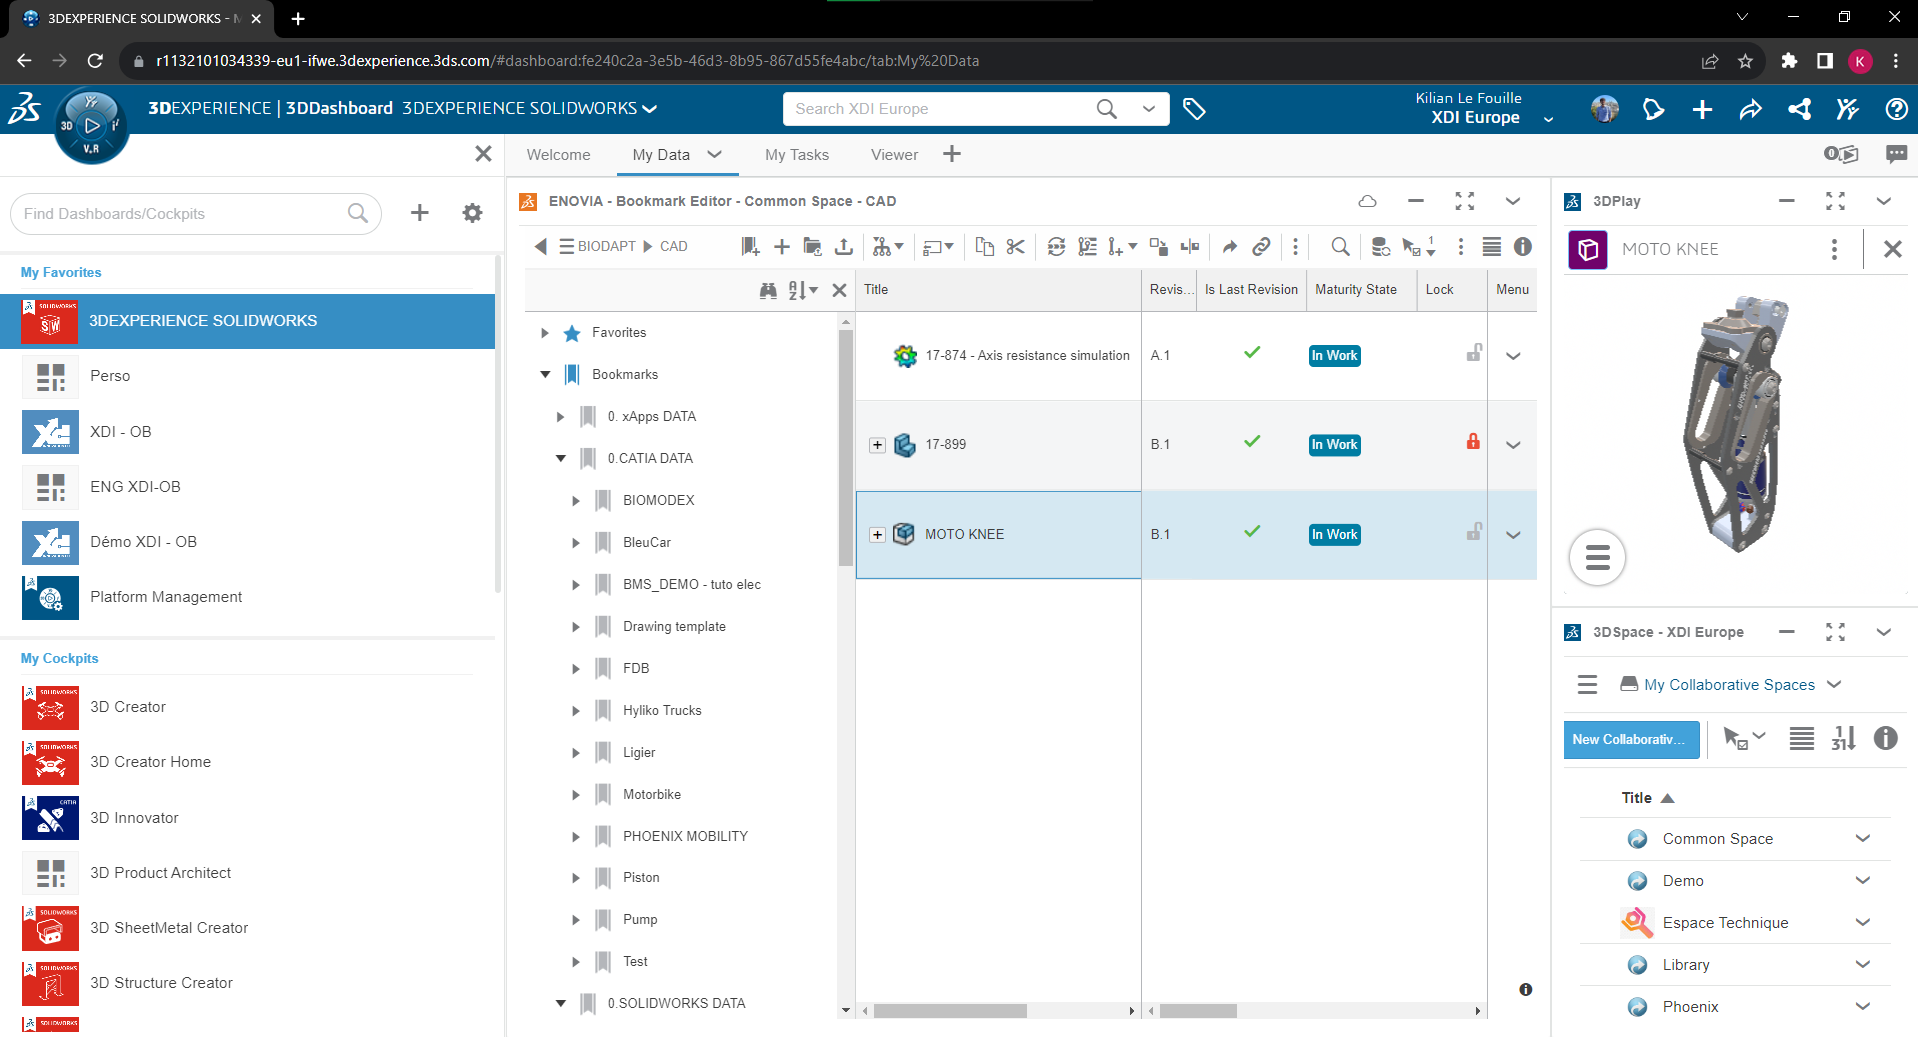Click the upload content icon

844,246
